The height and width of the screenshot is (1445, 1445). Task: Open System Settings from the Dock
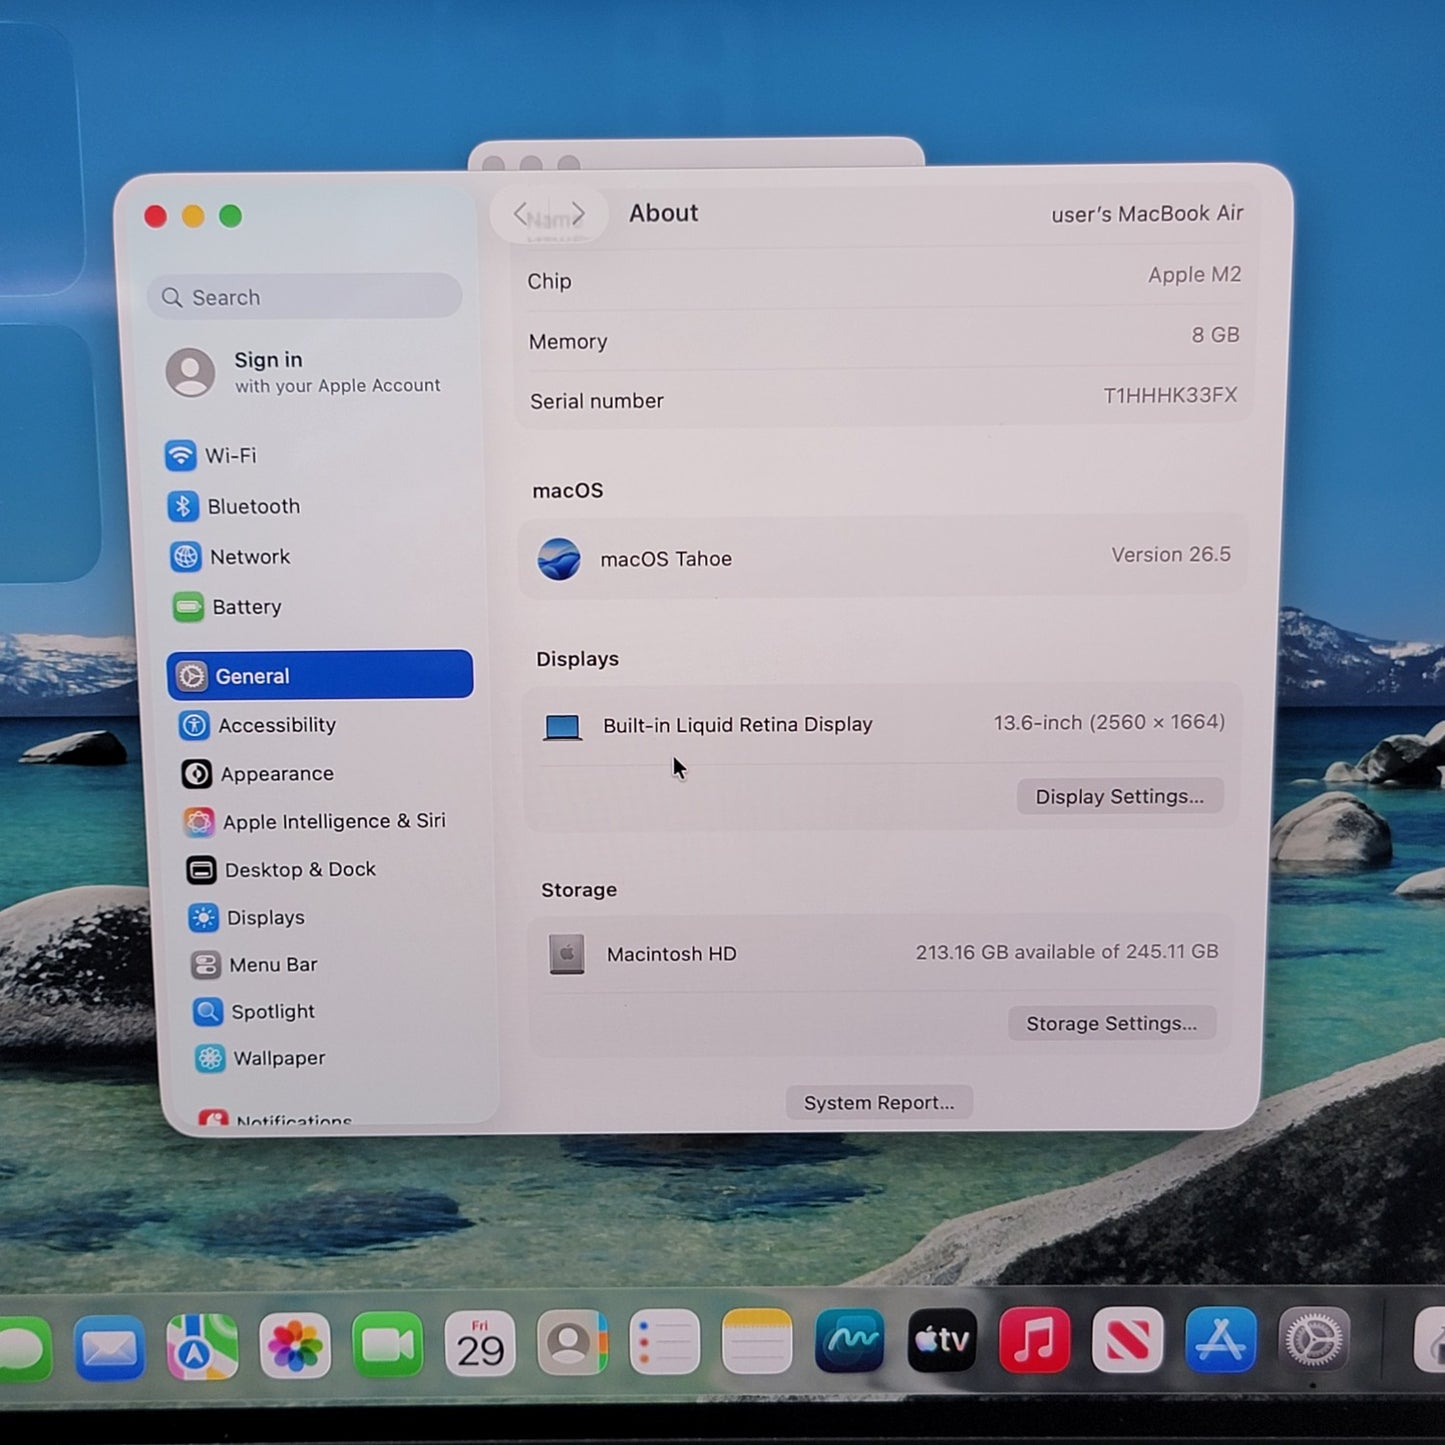click(1313, 1339)
